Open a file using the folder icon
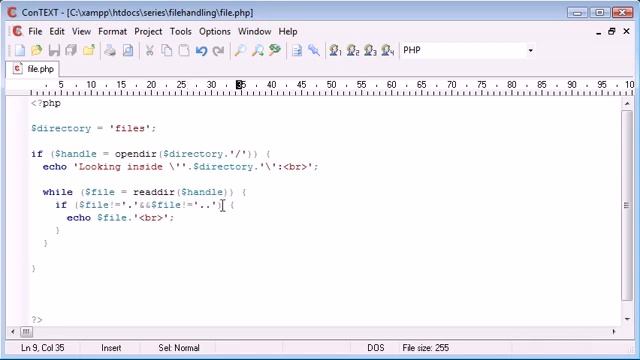This screenshot has width=640, height=360. point(37,51)
